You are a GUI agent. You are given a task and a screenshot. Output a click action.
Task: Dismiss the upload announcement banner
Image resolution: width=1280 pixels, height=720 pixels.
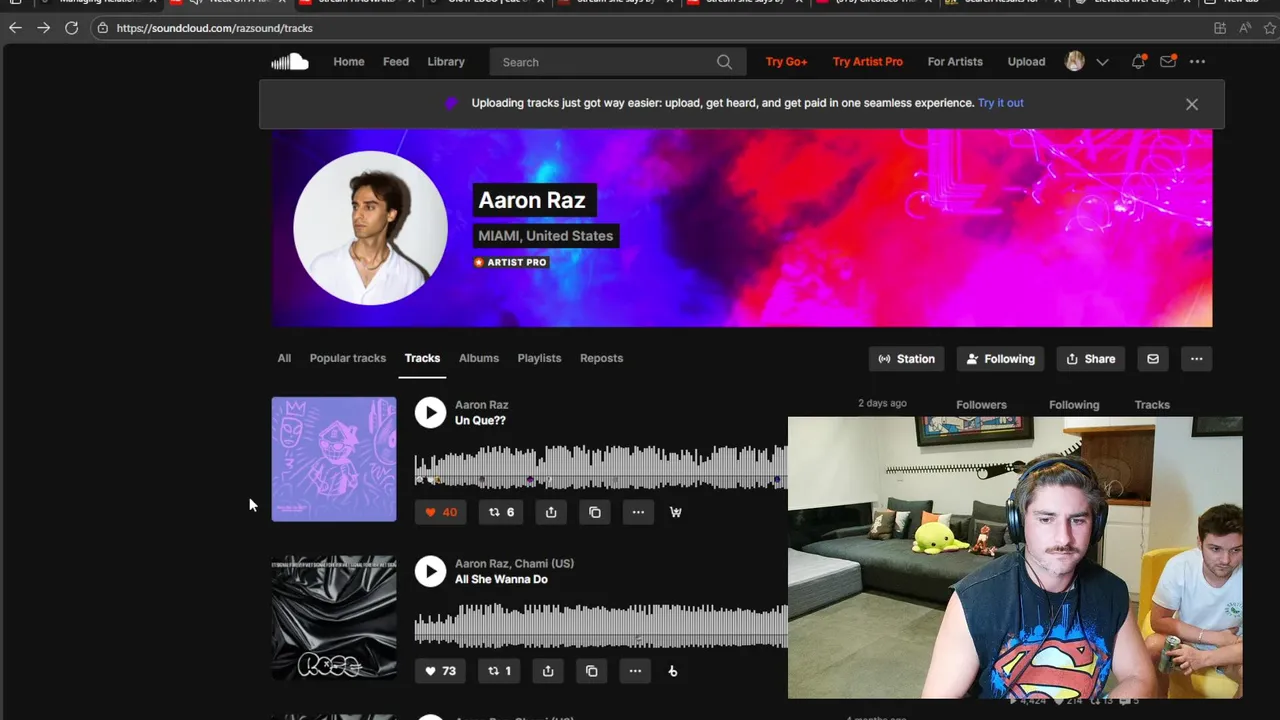coord(1192,104)
